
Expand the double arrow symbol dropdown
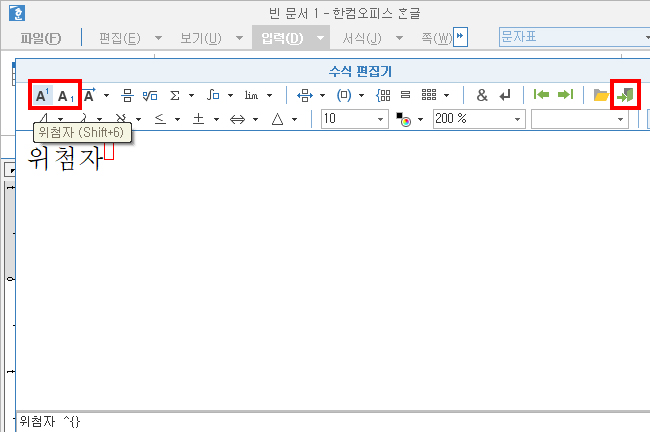(x=255, y=120)
